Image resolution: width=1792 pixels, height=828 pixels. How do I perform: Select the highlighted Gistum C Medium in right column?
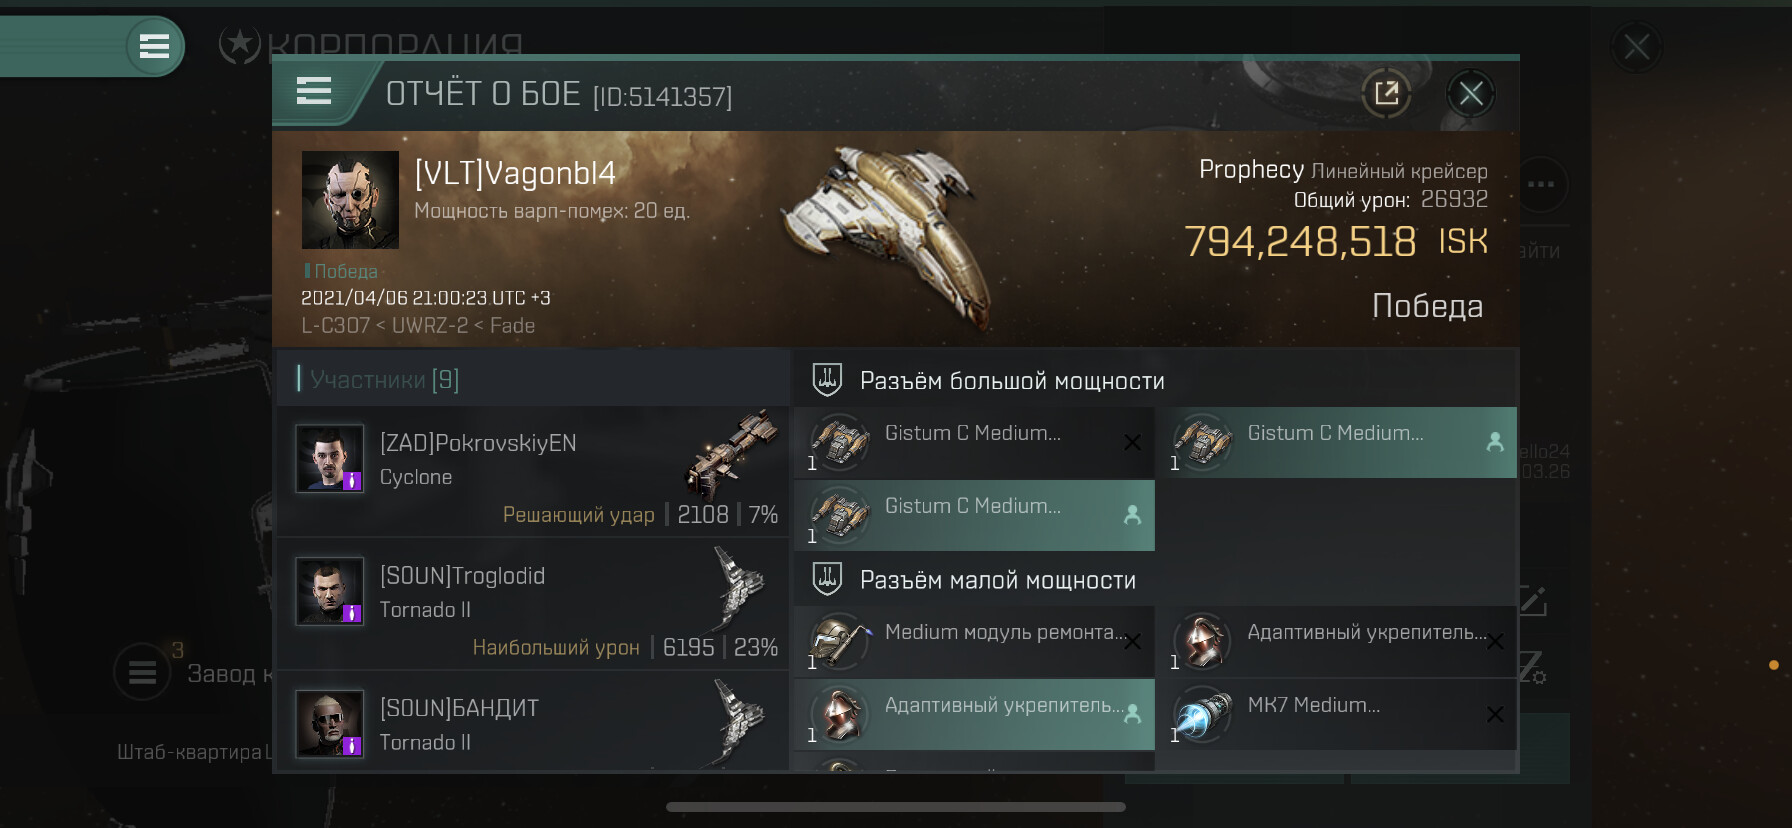coord(1337,442)
